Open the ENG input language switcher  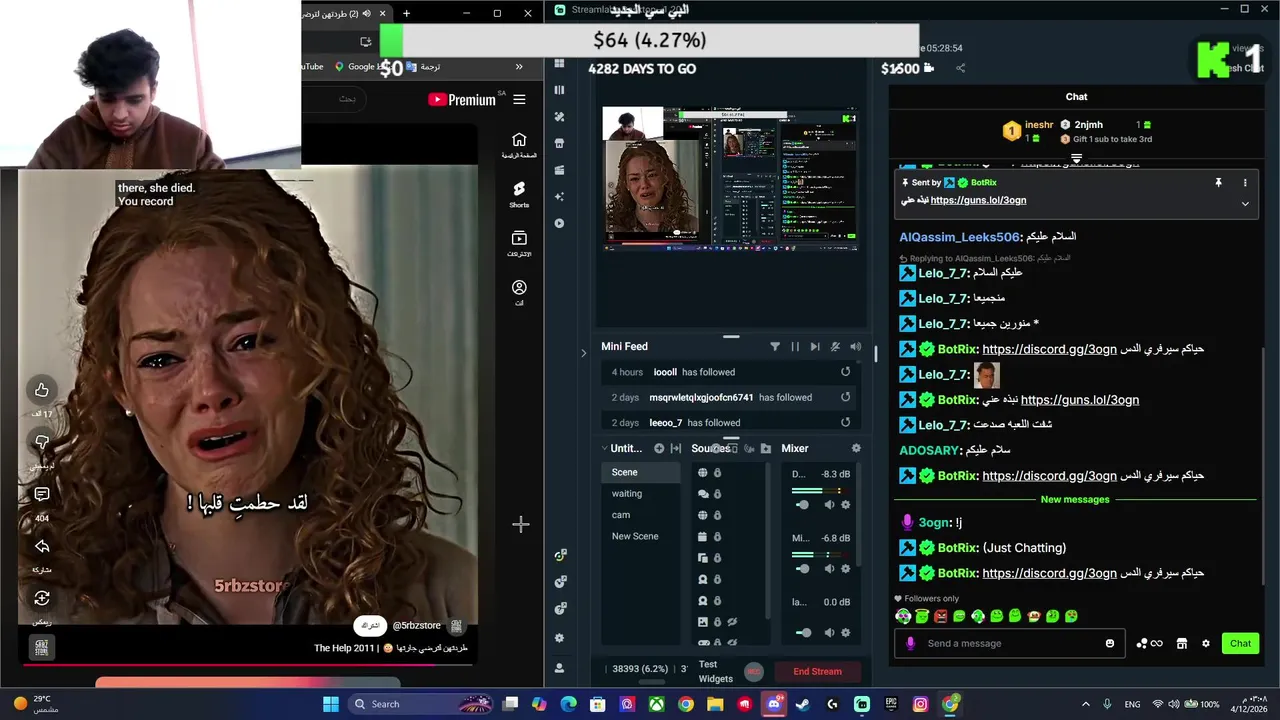pos(1132,704)
